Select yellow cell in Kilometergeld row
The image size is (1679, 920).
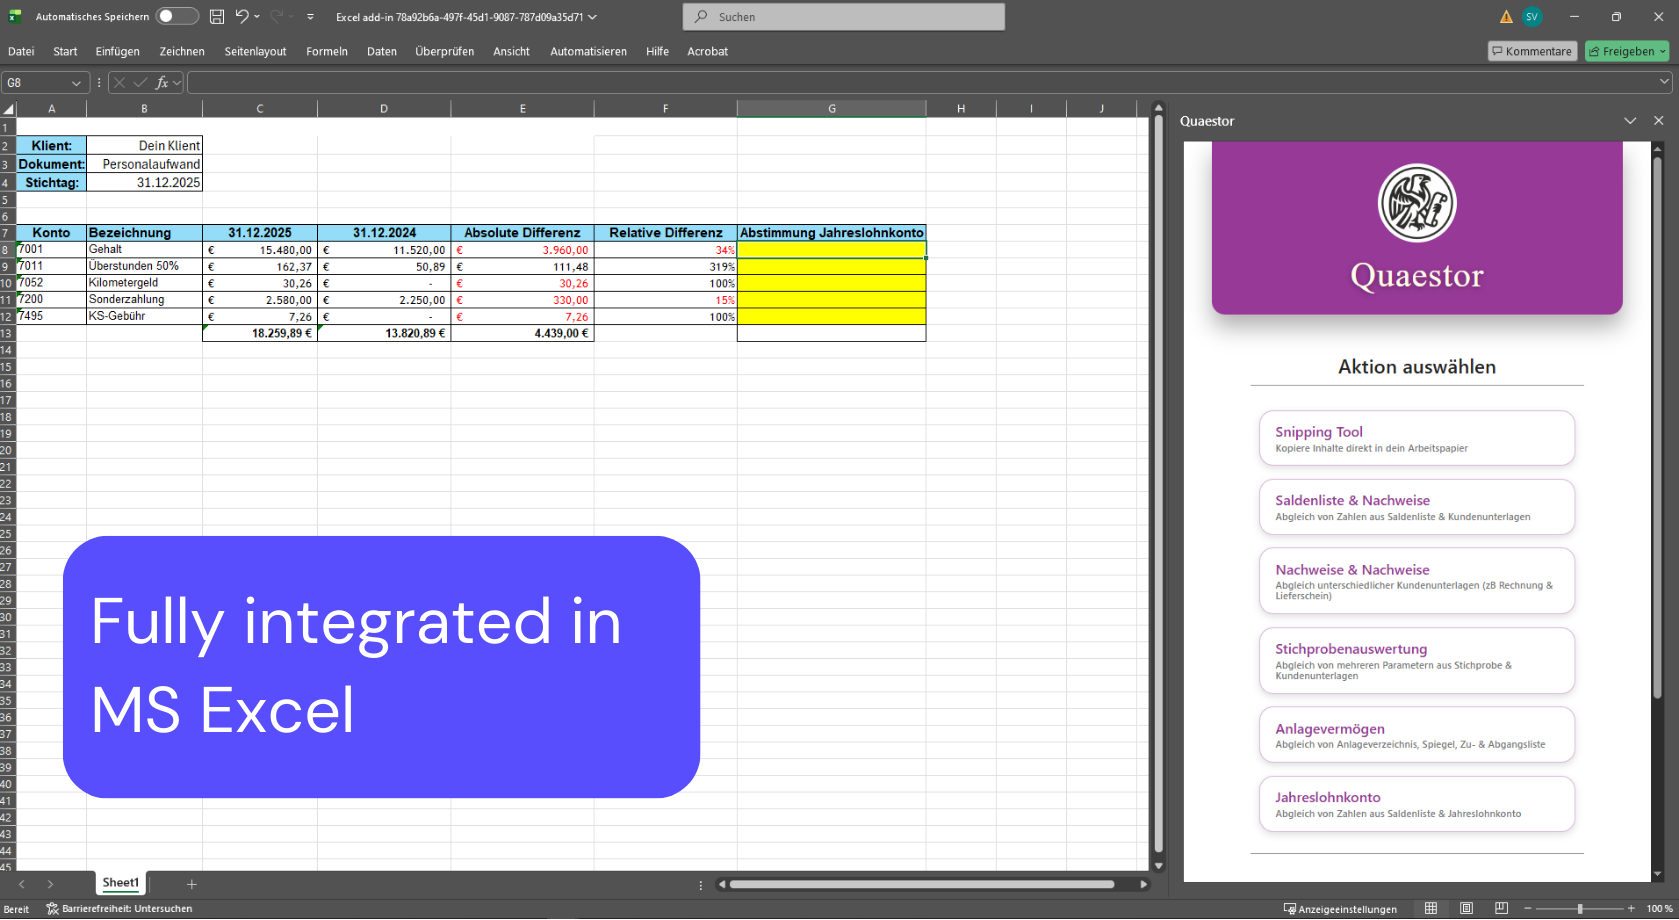[x=831, y=283]
